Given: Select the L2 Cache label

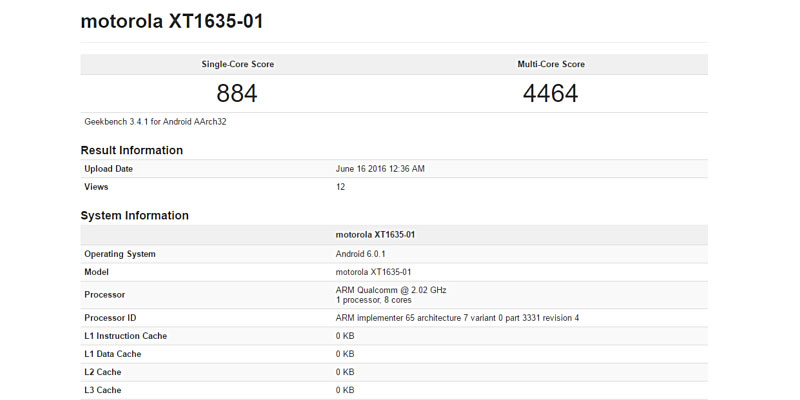Looking at the screenshot, I should [103, 372].
